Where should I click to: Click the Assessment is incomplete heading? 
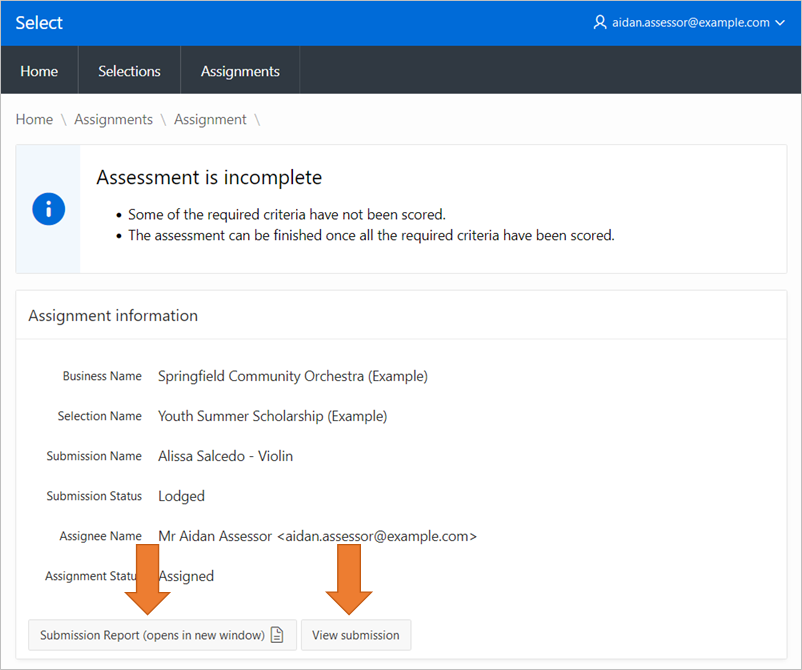(209, 178)
